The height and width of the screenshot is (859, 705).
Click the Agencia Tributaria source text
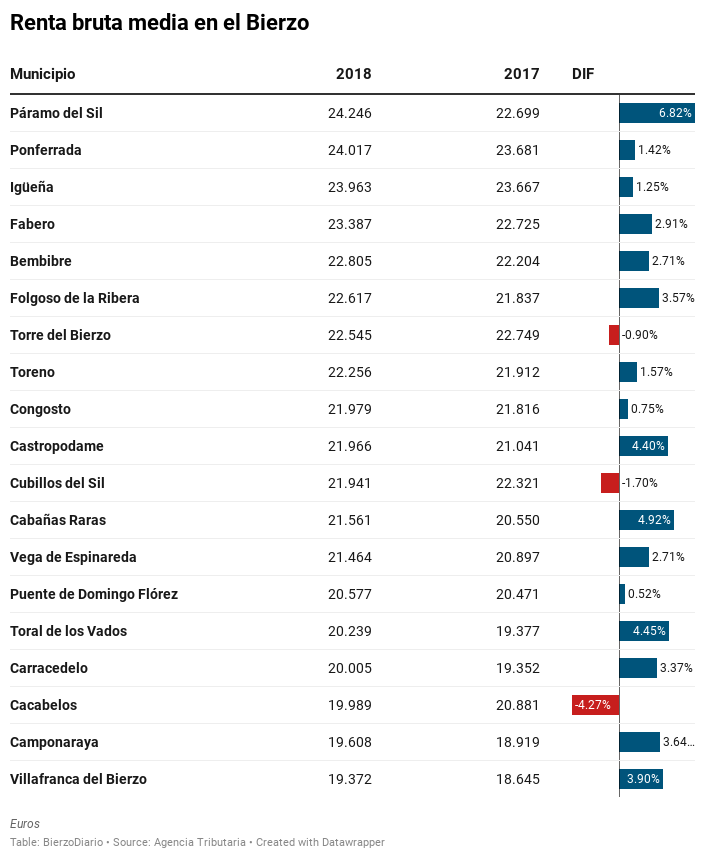pos(199,842)
